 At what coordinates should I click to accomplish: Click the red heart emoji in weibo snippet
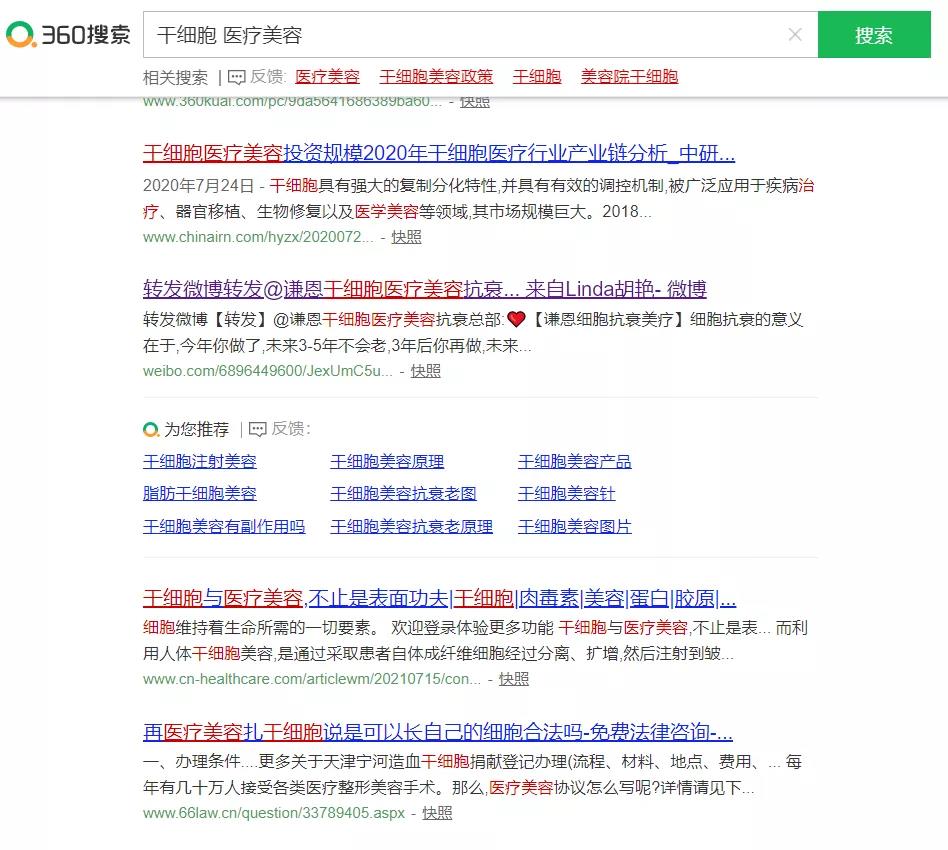click(516, 319)
